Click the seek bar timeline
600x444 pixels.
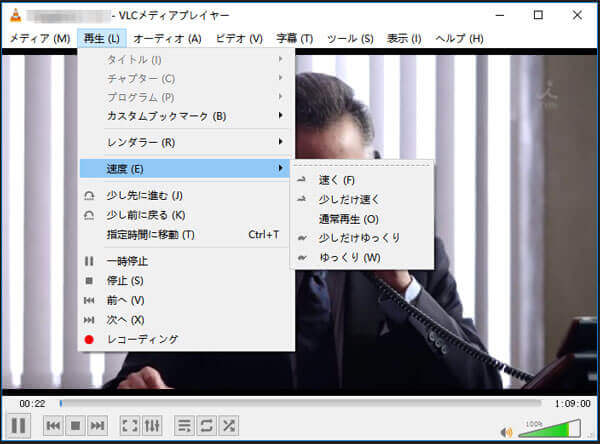click(300, 403)
